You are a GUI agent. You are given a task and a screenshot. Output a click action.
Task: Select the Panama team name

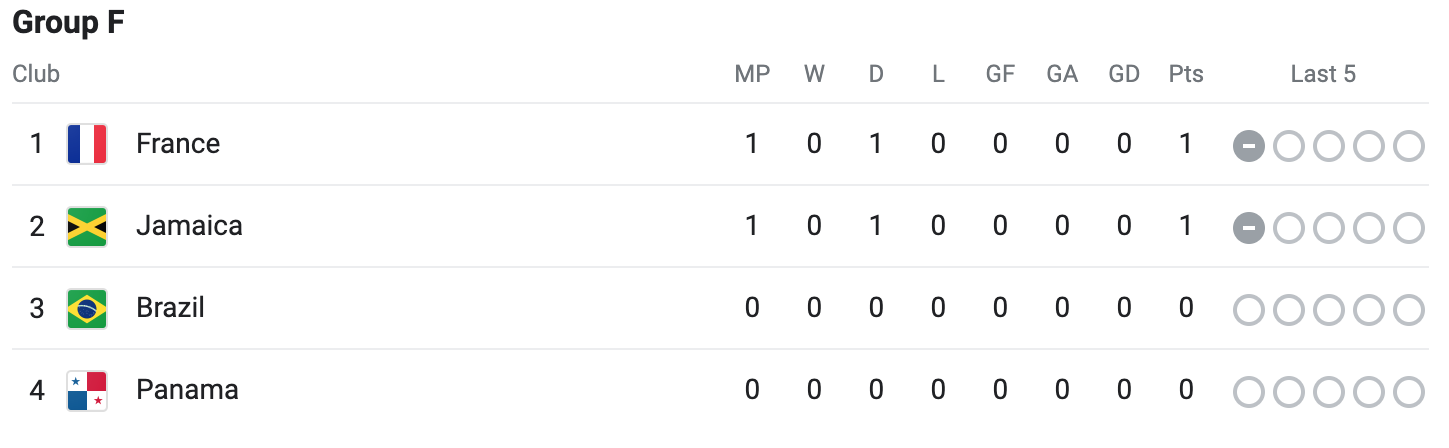(187, 390)
